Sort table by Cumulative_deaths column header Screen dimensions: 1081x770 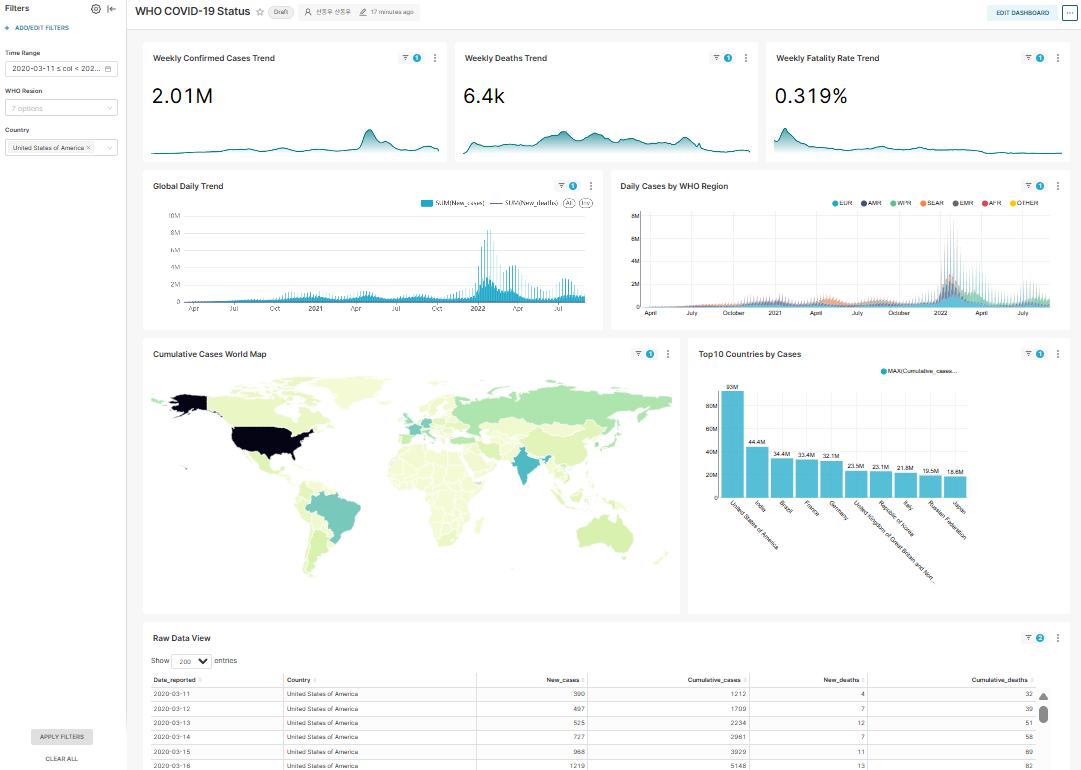(999, 680)
